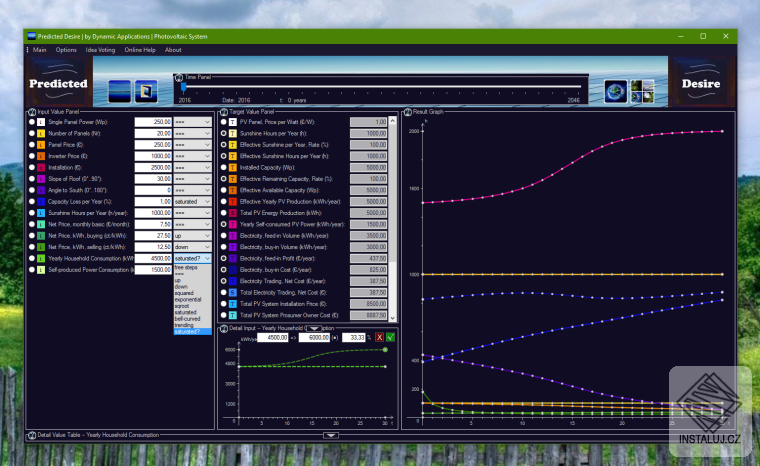This screenshot has height=466, width=760.
Task: Click the Desire logo
Action: [x=701, y=82]
